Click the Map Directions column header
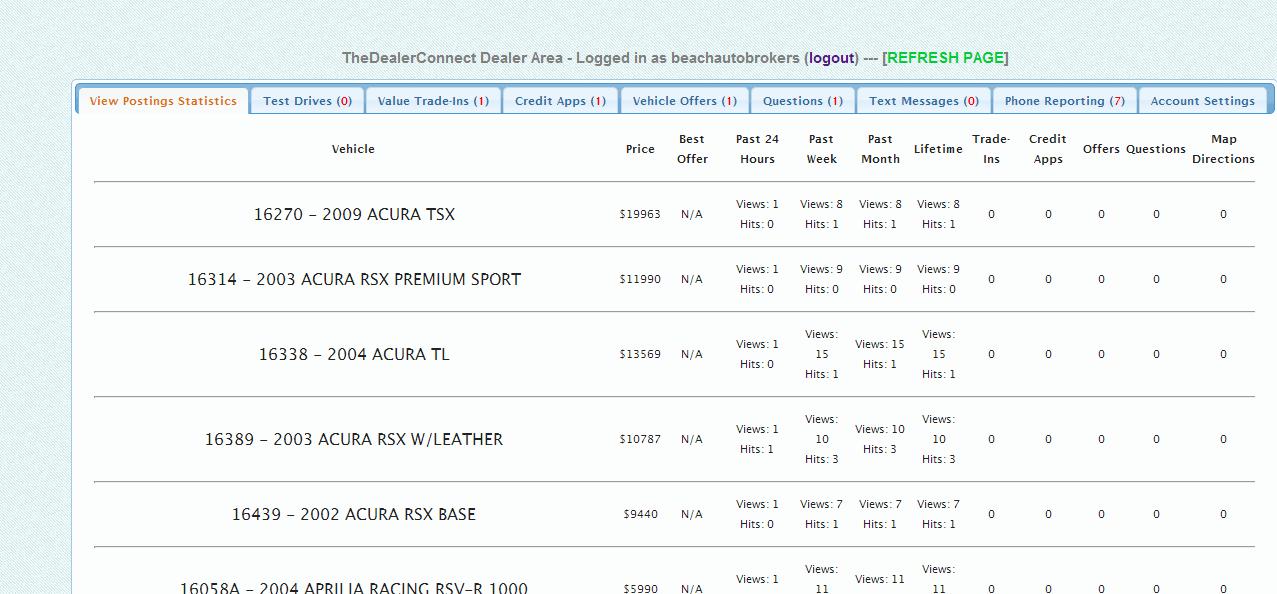Screen dimensions: 1277x594 [x=1223, y=149]
